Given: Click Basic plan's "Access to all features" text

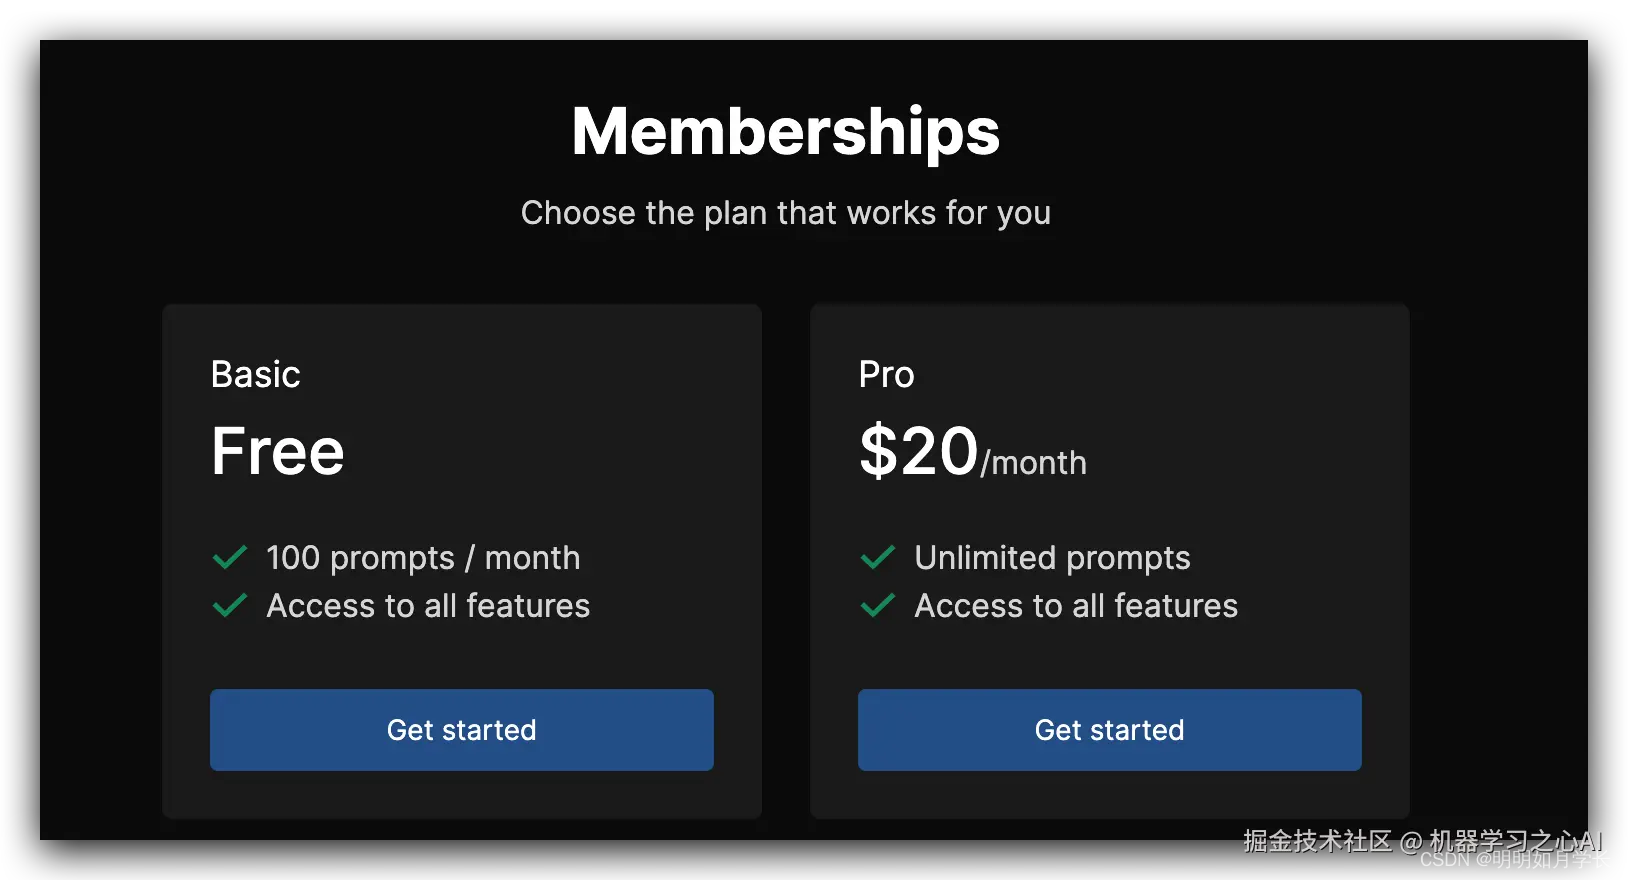Looking at the screenshot, I should [428, 606].
